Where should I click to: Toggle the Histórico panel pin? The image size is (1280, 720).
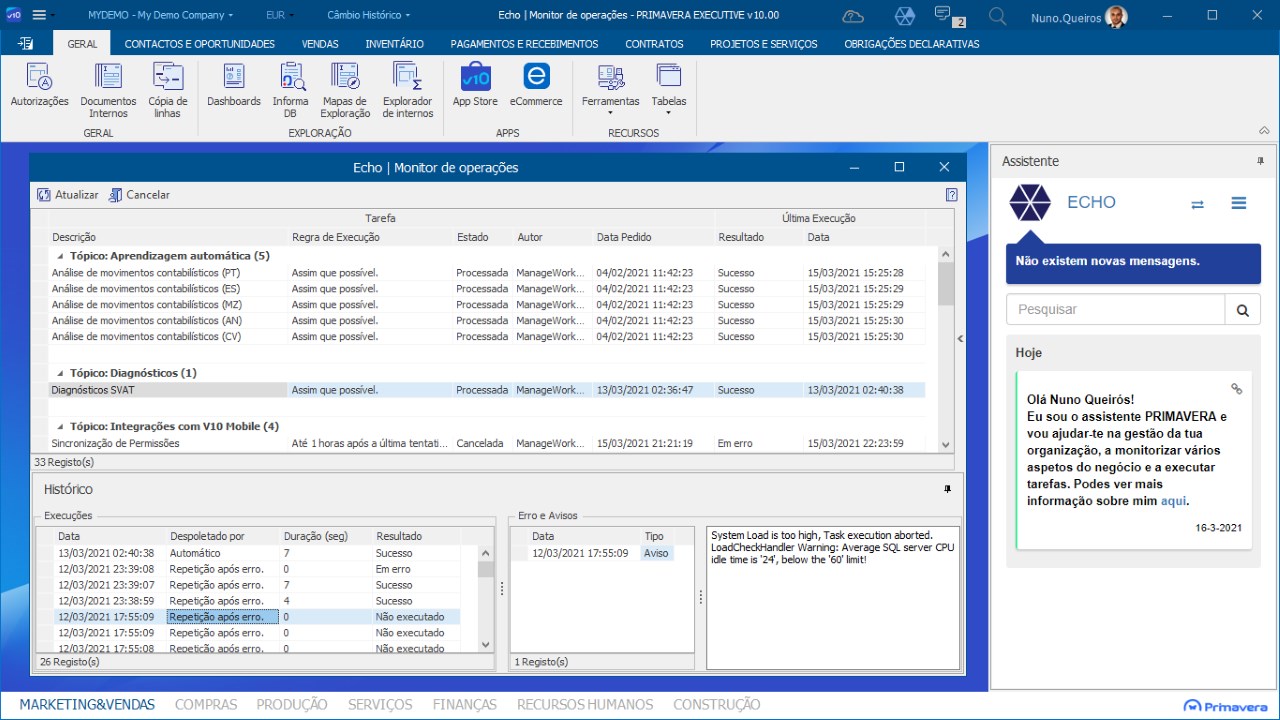(x=947, y=489)
